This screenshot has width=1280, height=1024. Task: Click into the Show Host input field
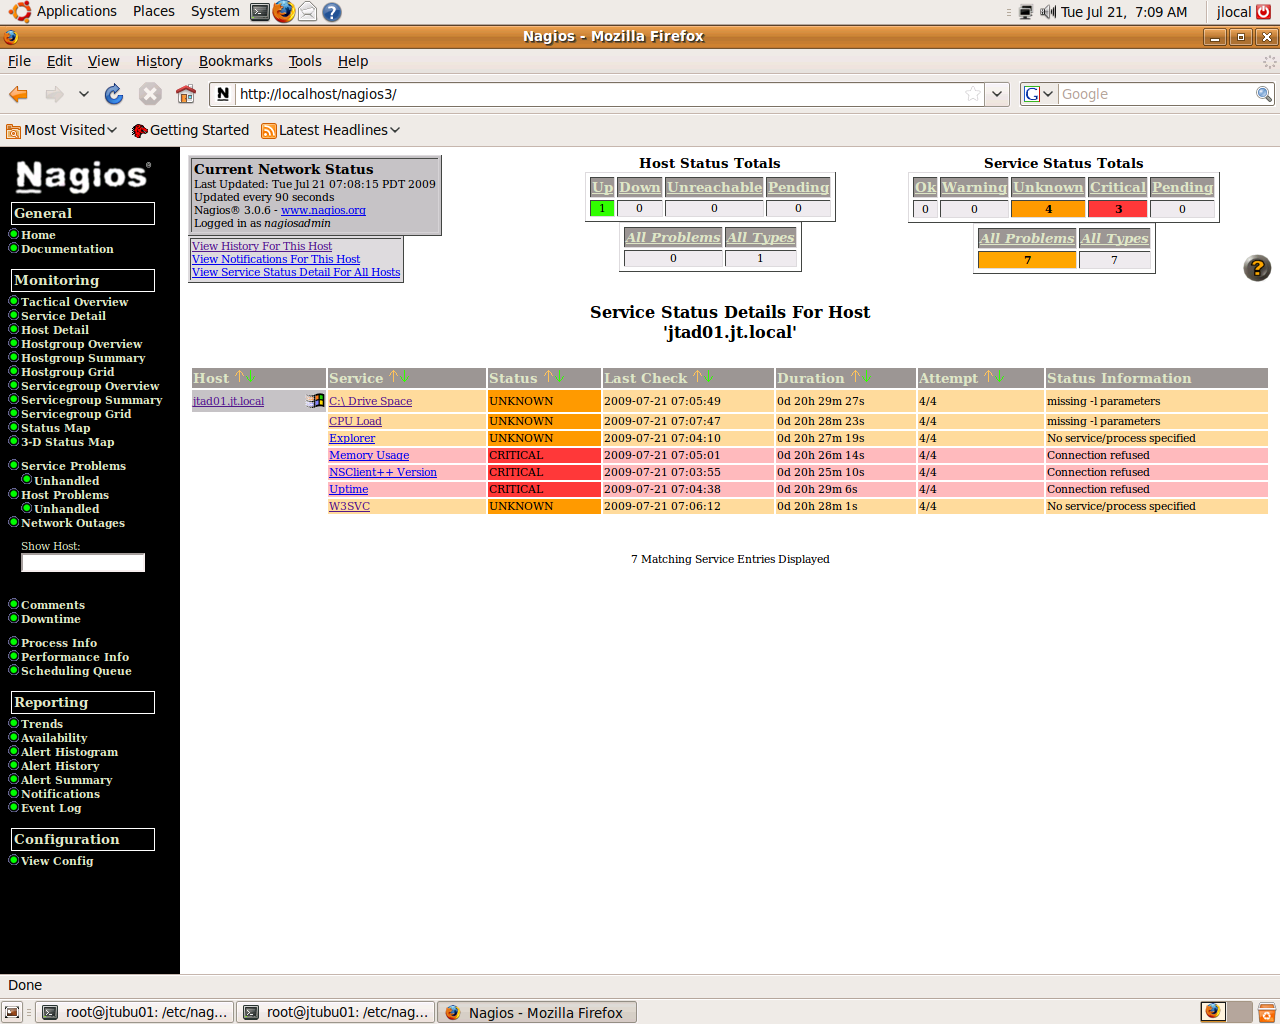click(x=83, y=563)
